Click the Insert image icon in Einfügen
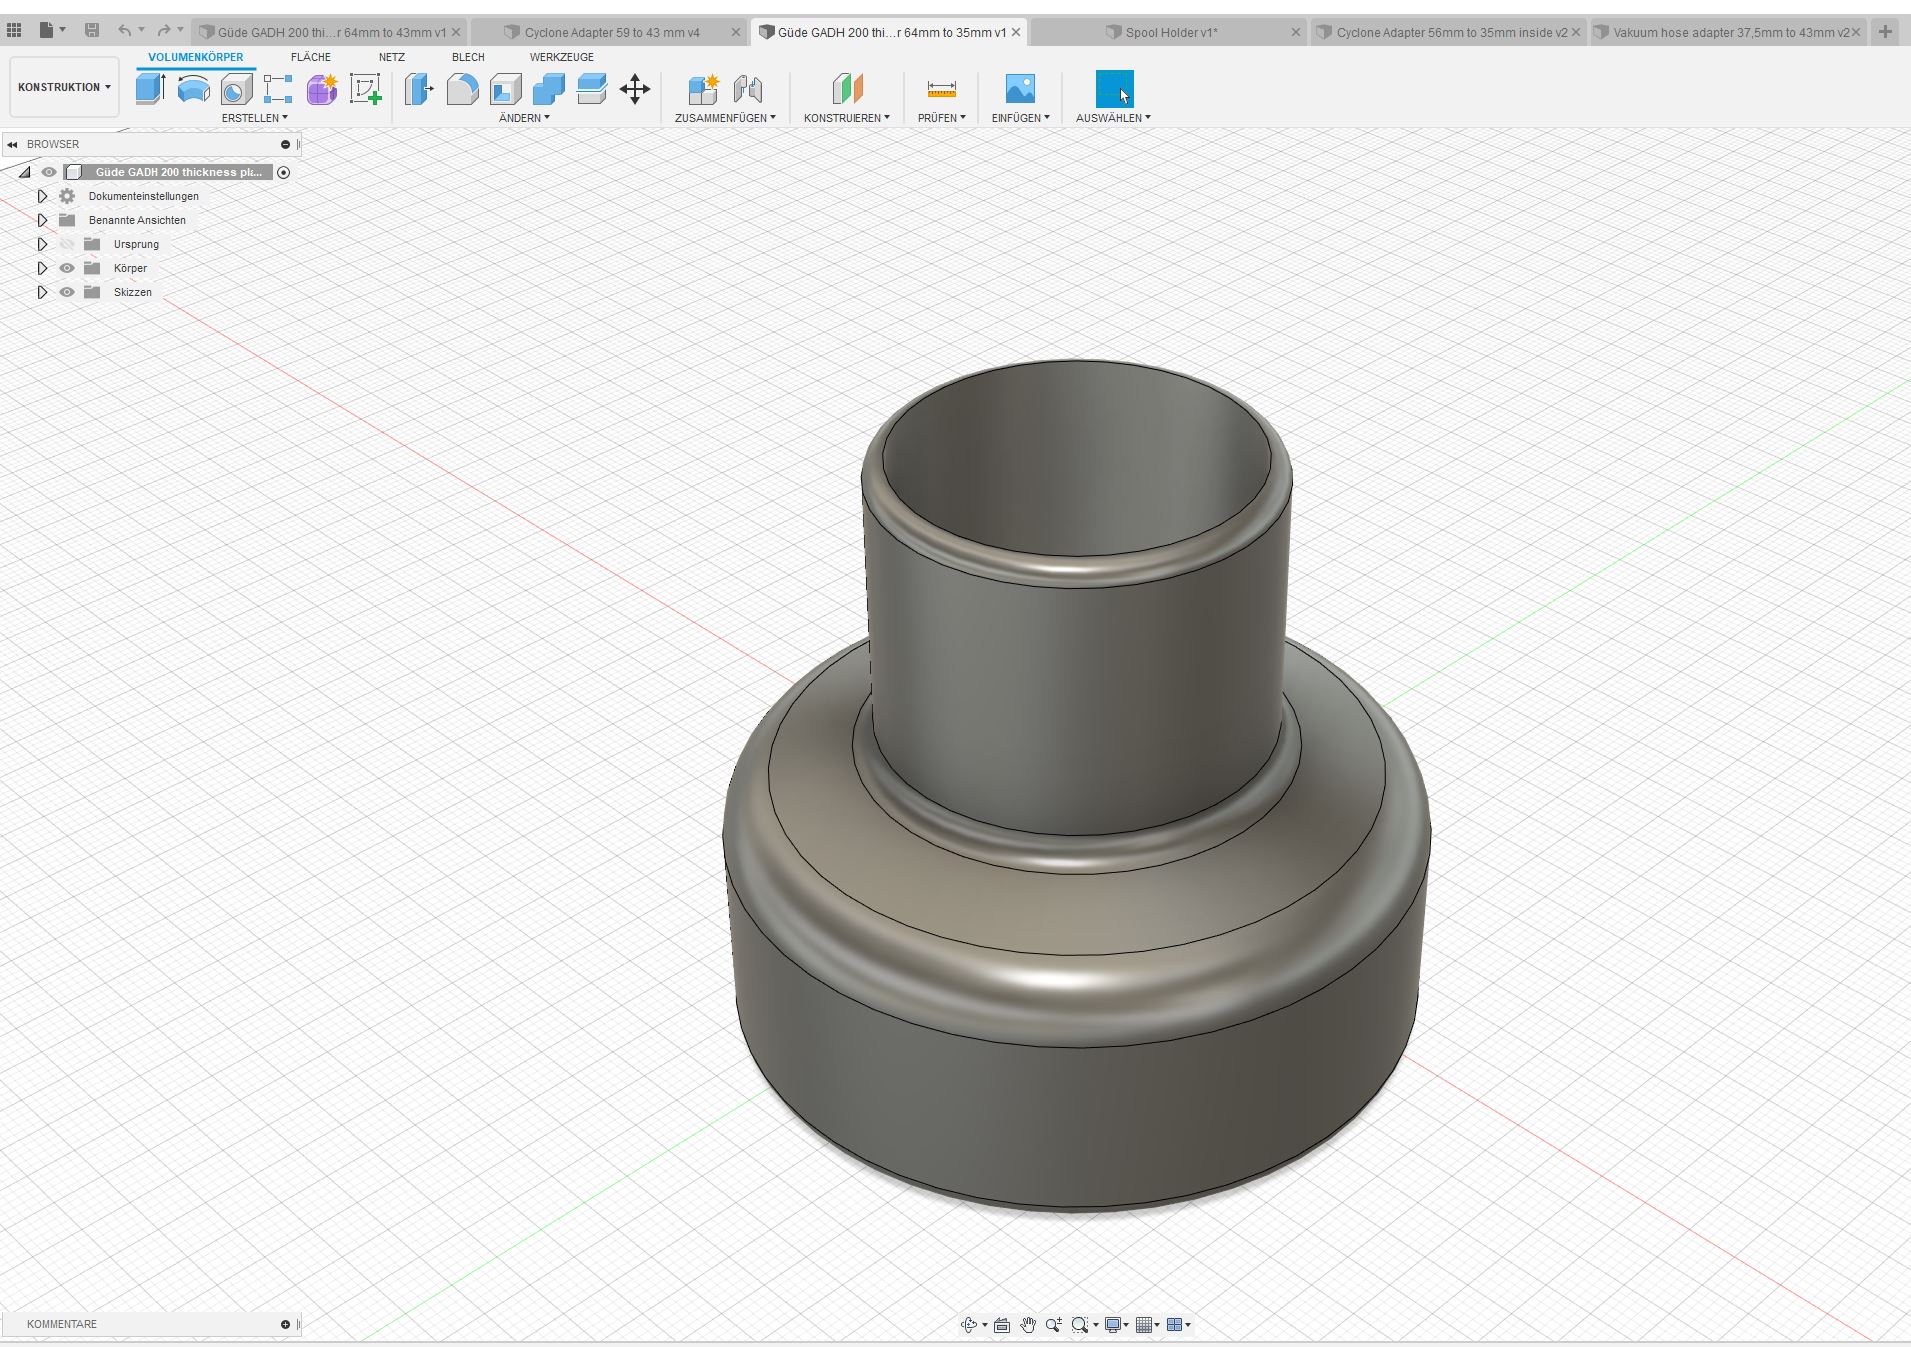Viewport: 1911px width, 1347px height. coord(1020,89)
